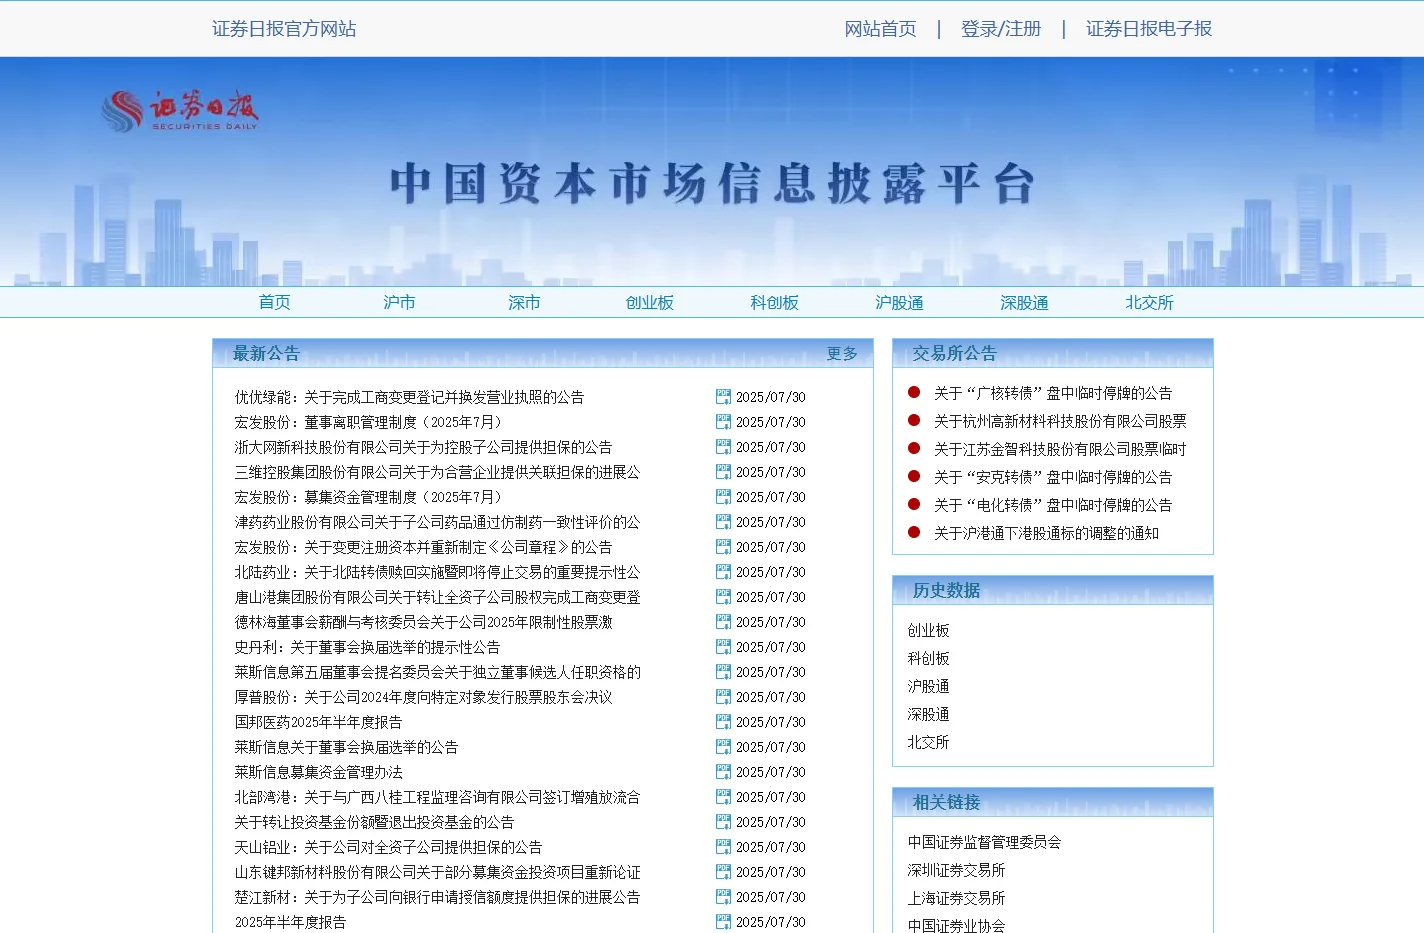Click the 交易所公告 panel heading
This screenshot has width=1424, height=933.
coord(954,353)
